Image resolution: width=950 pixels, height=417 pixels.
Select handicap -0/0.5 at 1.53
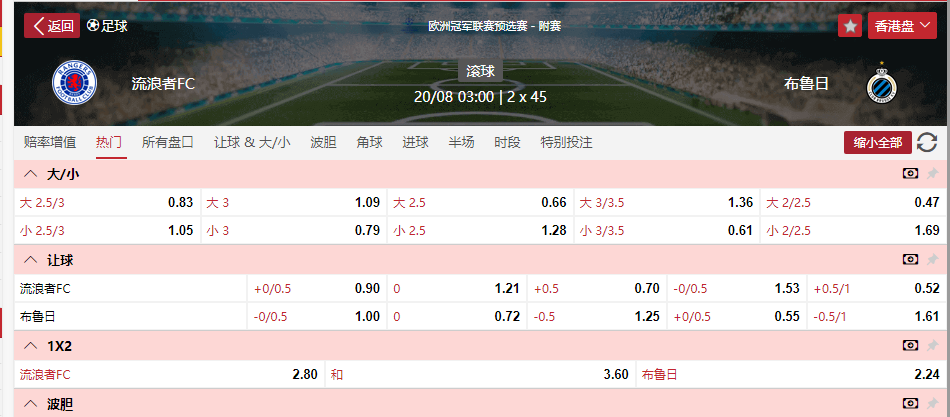(737, 289)
